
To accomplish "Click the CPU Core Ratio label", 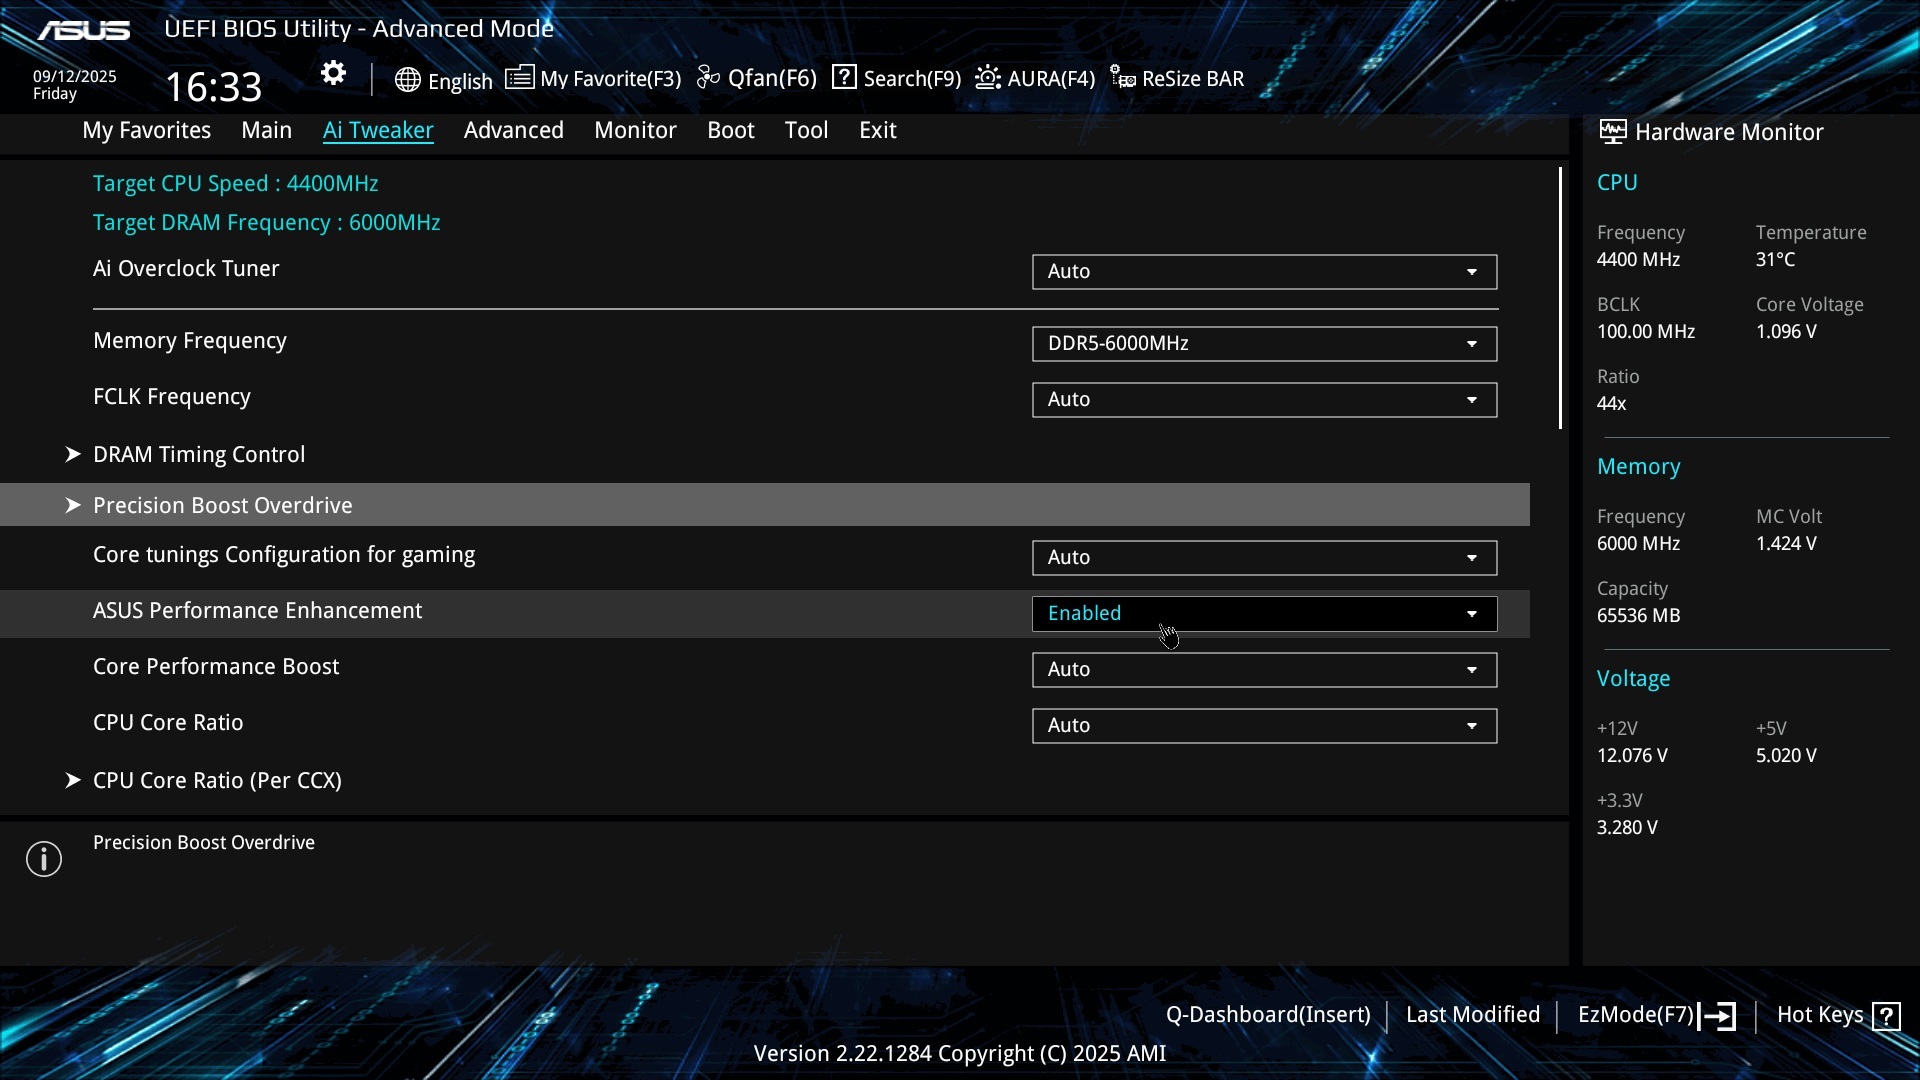I will [168, 723].
